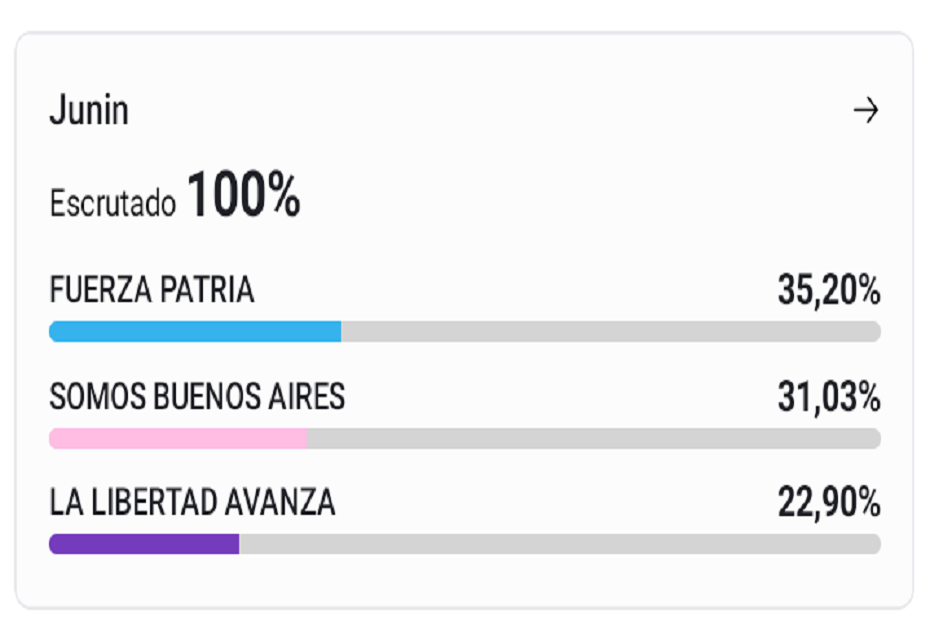Open Junin details with the arrow icon

tap(865, 110)
